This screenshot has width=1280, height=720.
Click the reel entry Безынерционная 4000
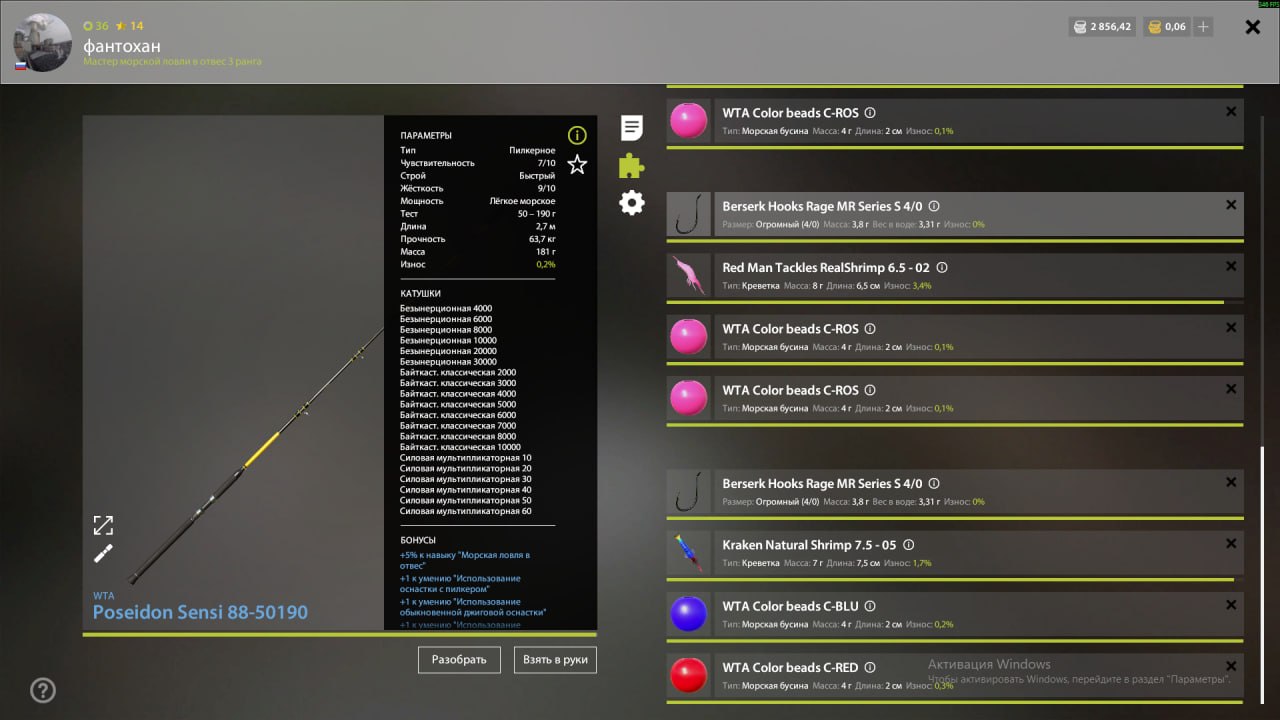pyautogui.click(x=446, y=308)
